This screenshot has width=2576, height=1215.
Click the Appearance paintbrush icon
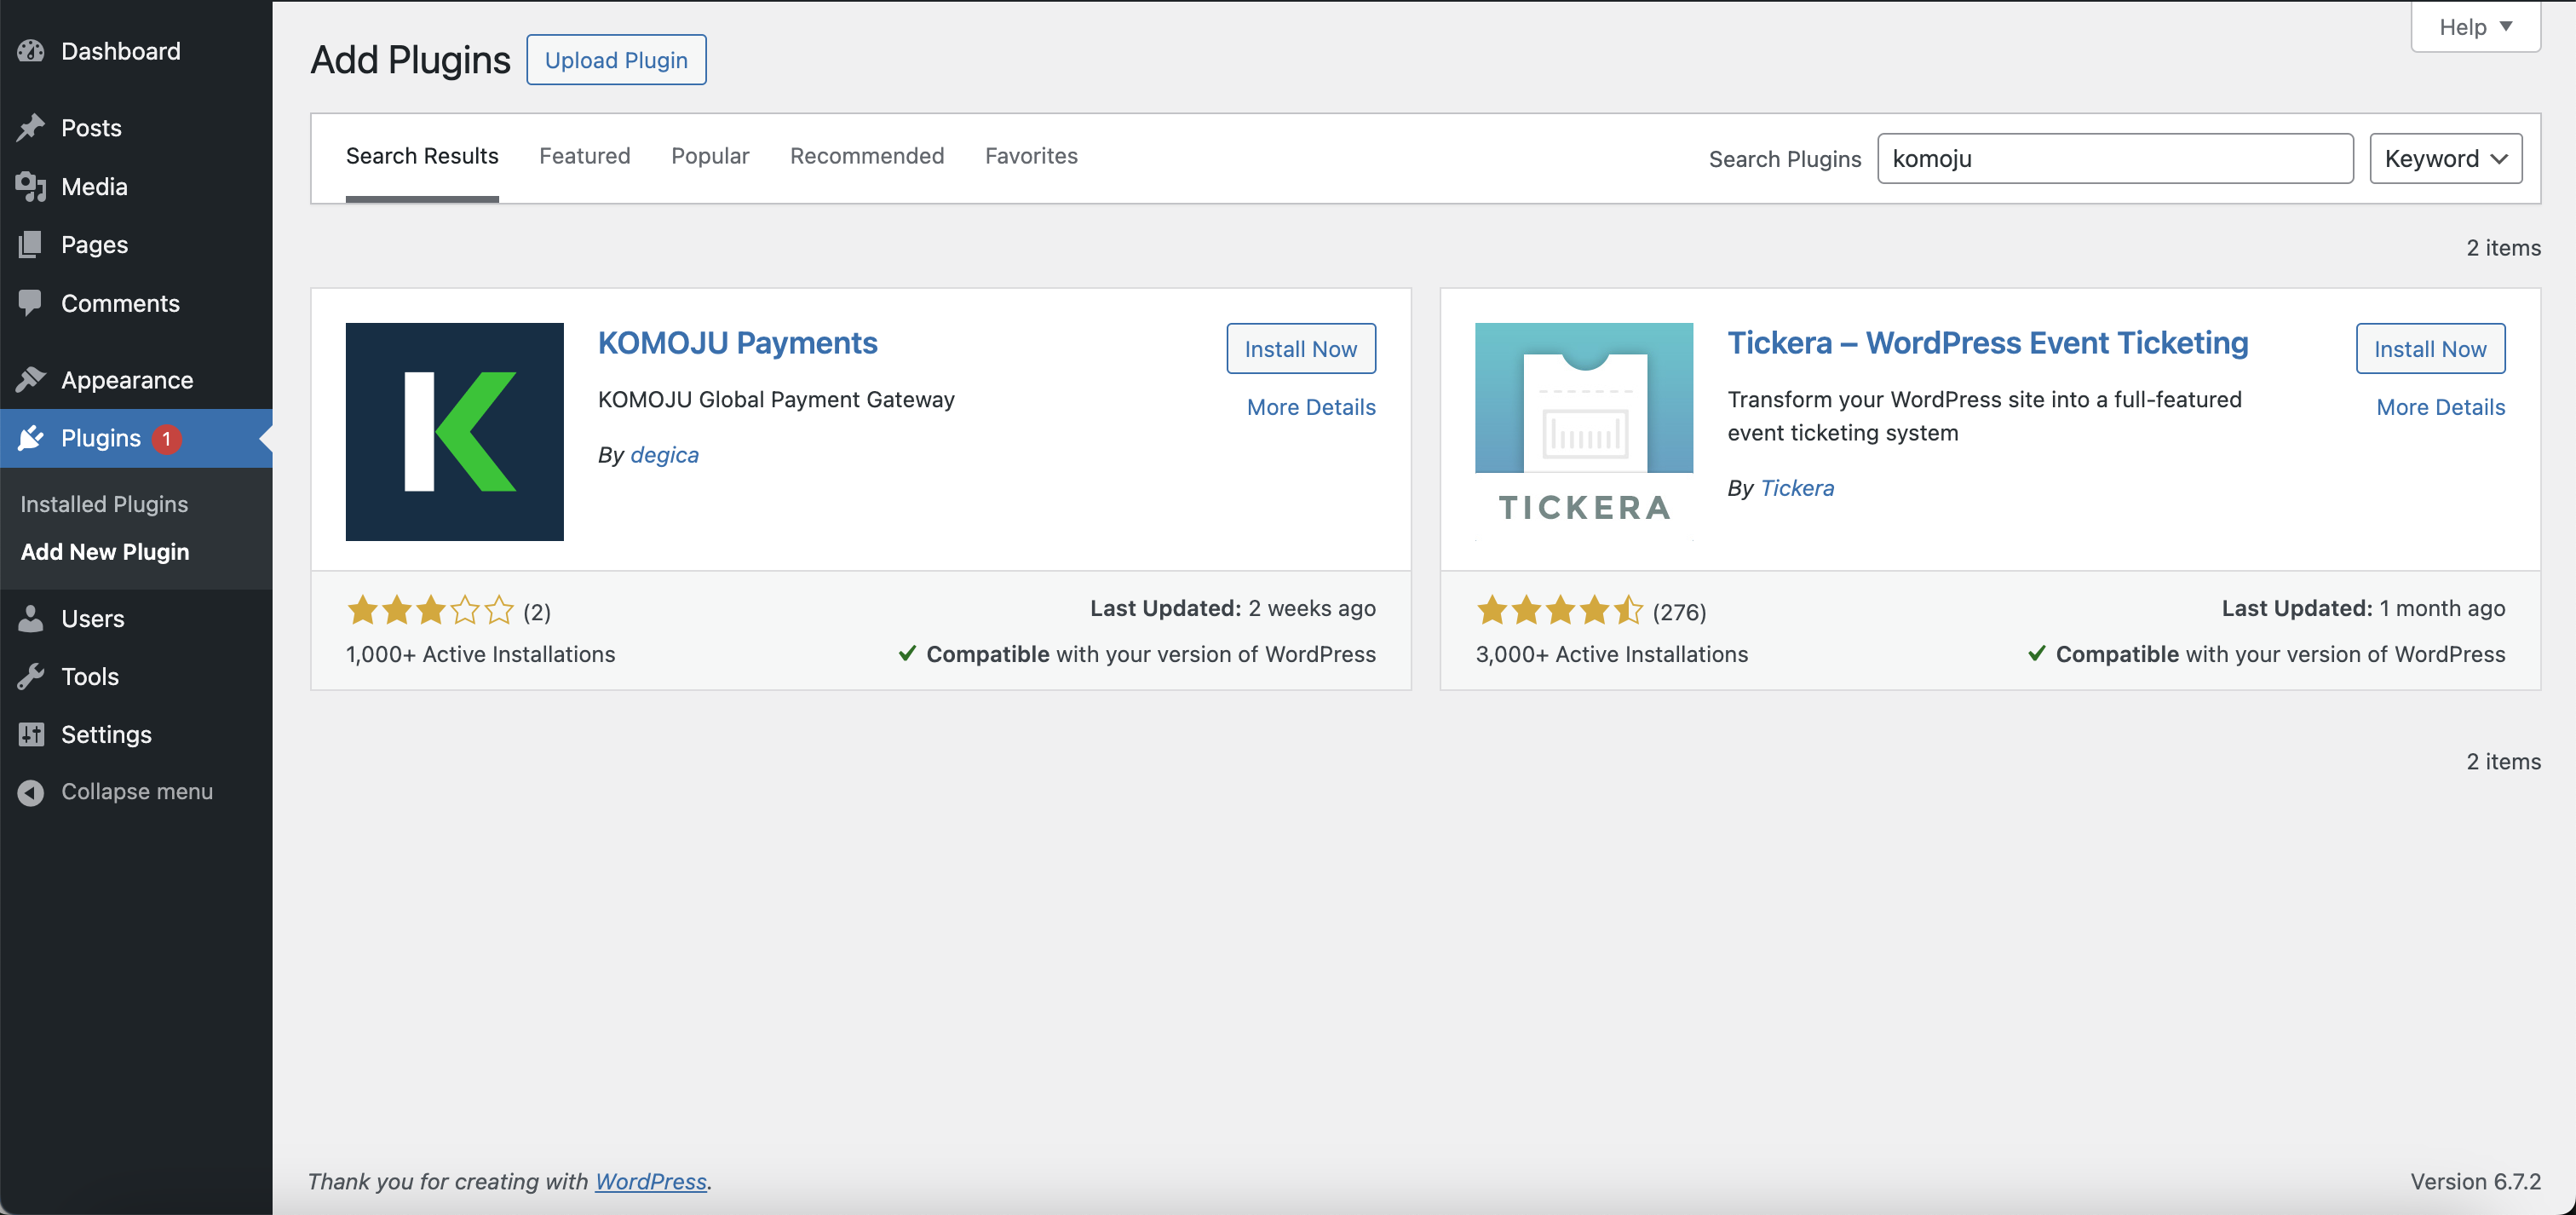point(31,380)
